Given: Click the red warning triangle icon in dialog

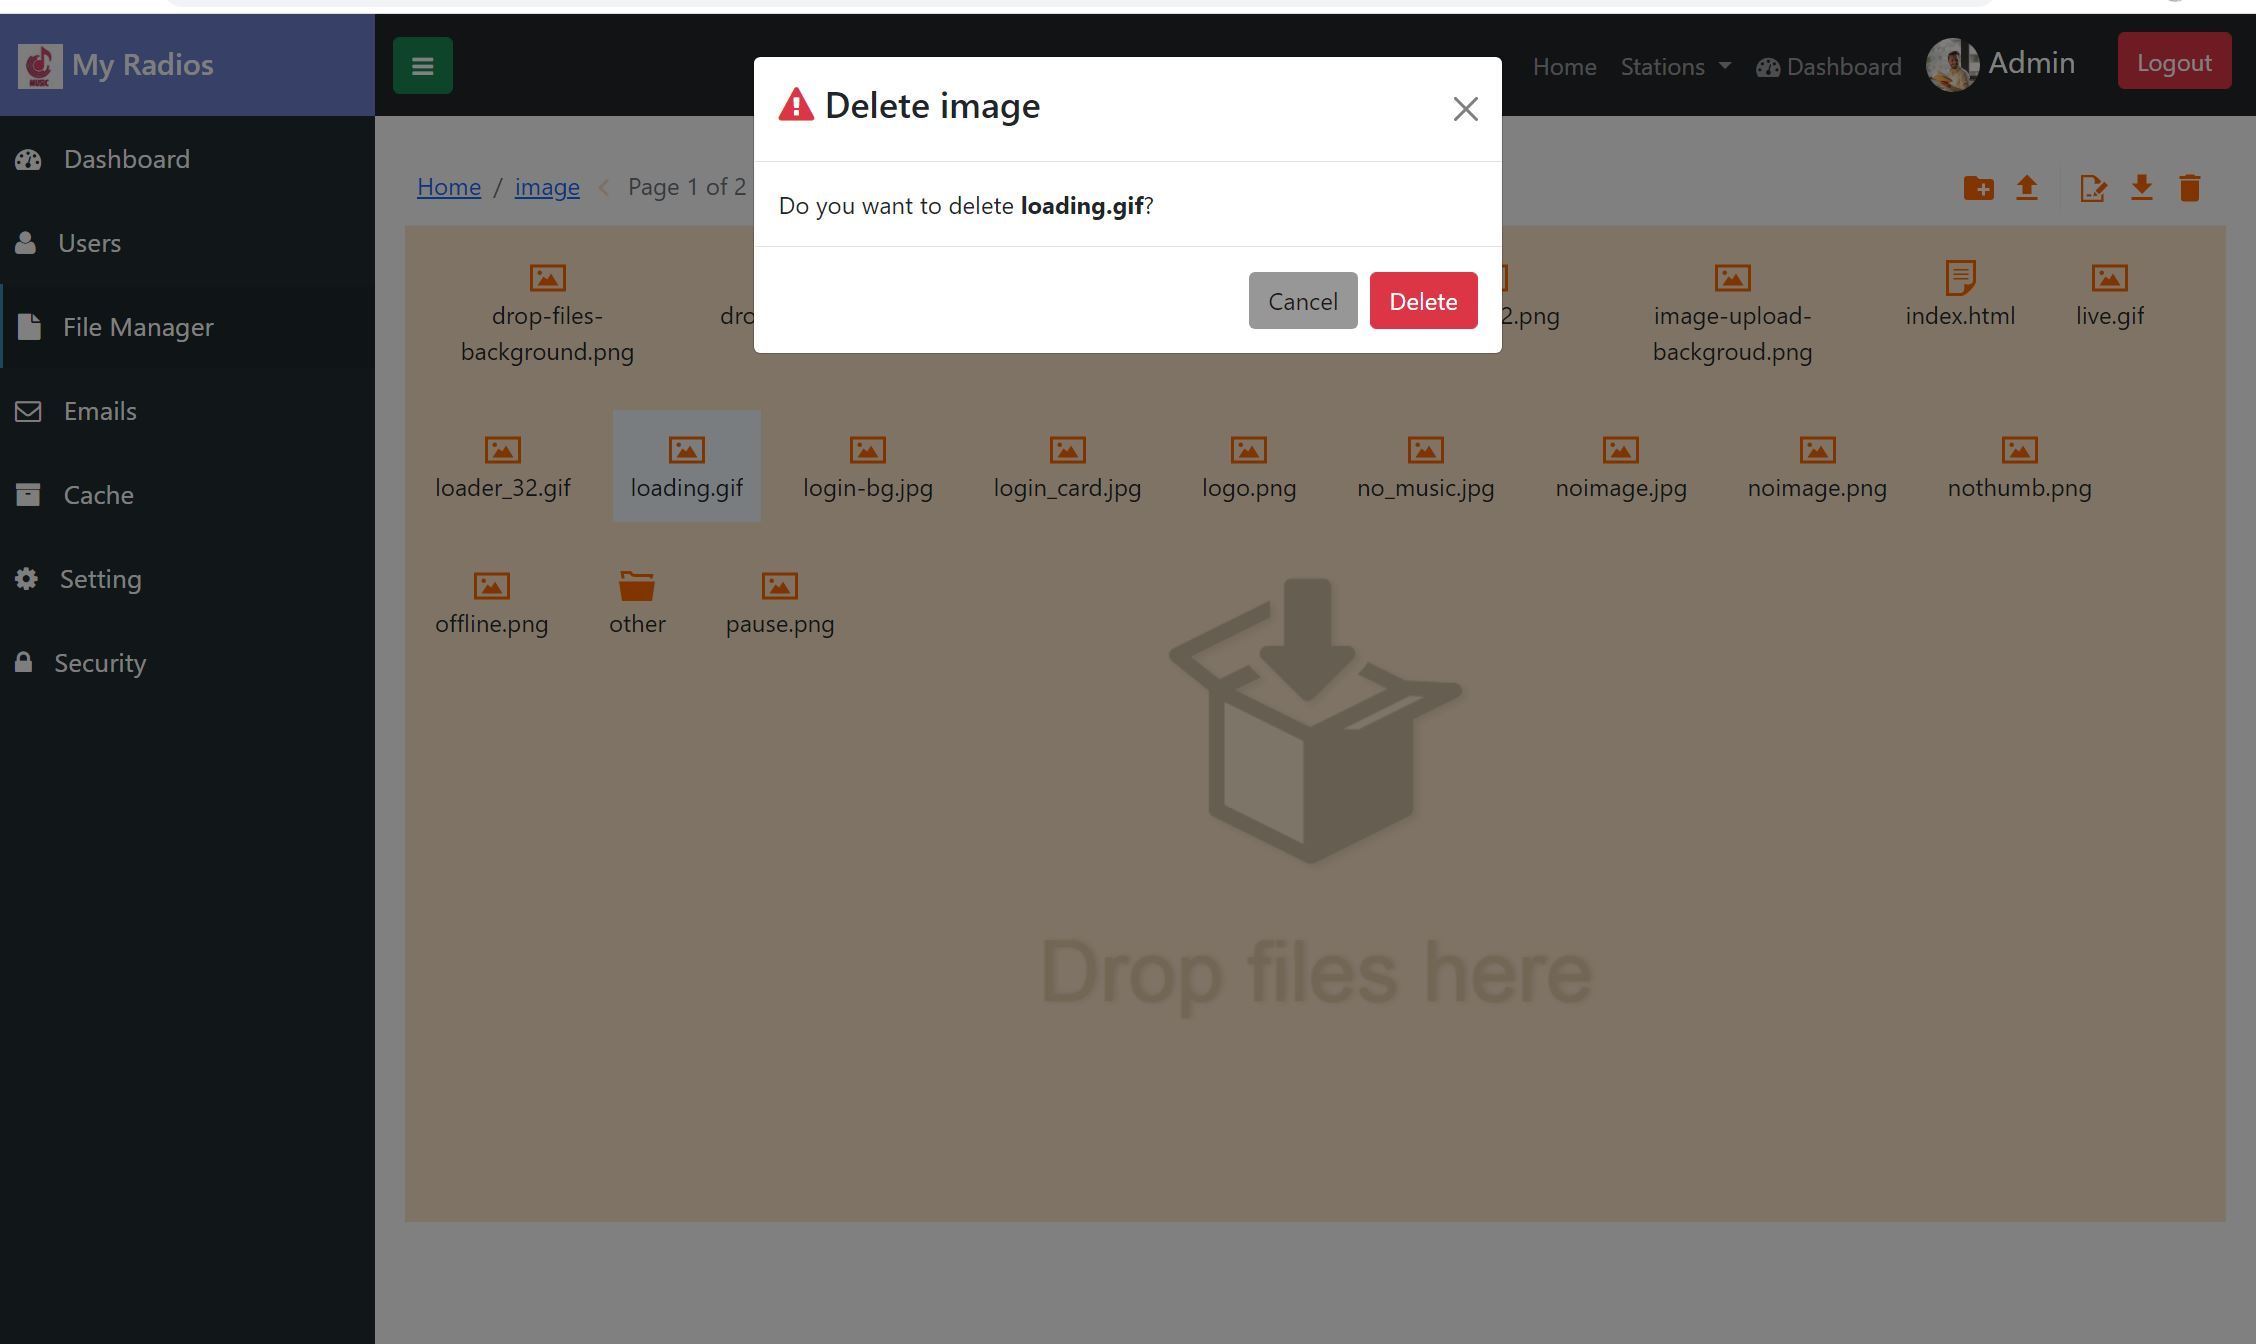Looking at the screenshot, I should (x=796, y=105).
